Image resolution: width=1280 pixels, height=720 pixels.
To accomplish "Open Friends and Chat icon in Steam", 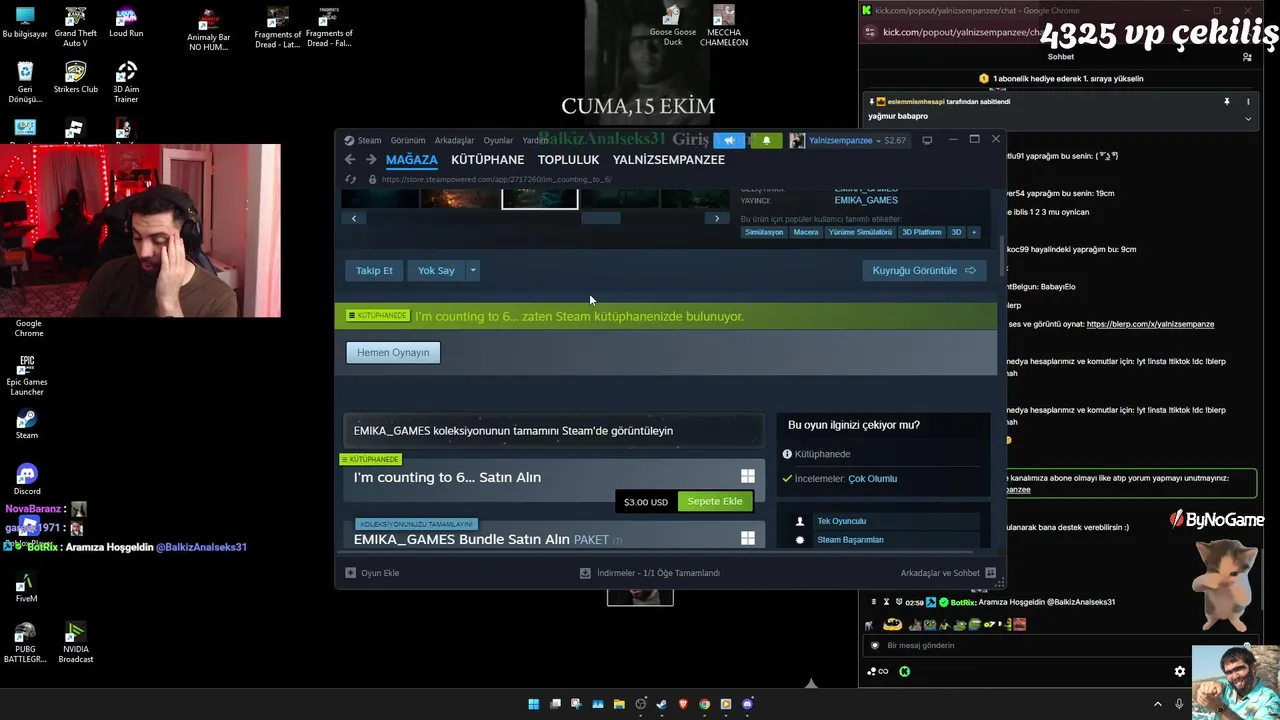I will coord(990,573).
